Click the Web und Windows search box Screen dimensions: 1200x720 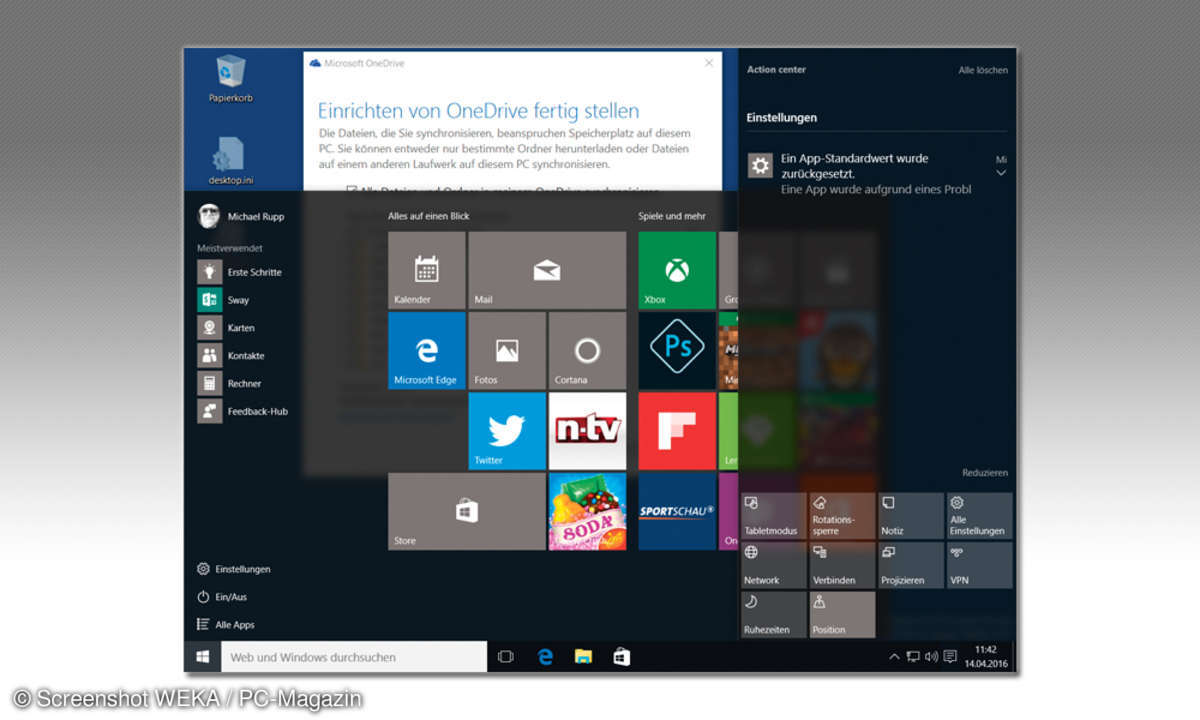[x=354, y=657]
